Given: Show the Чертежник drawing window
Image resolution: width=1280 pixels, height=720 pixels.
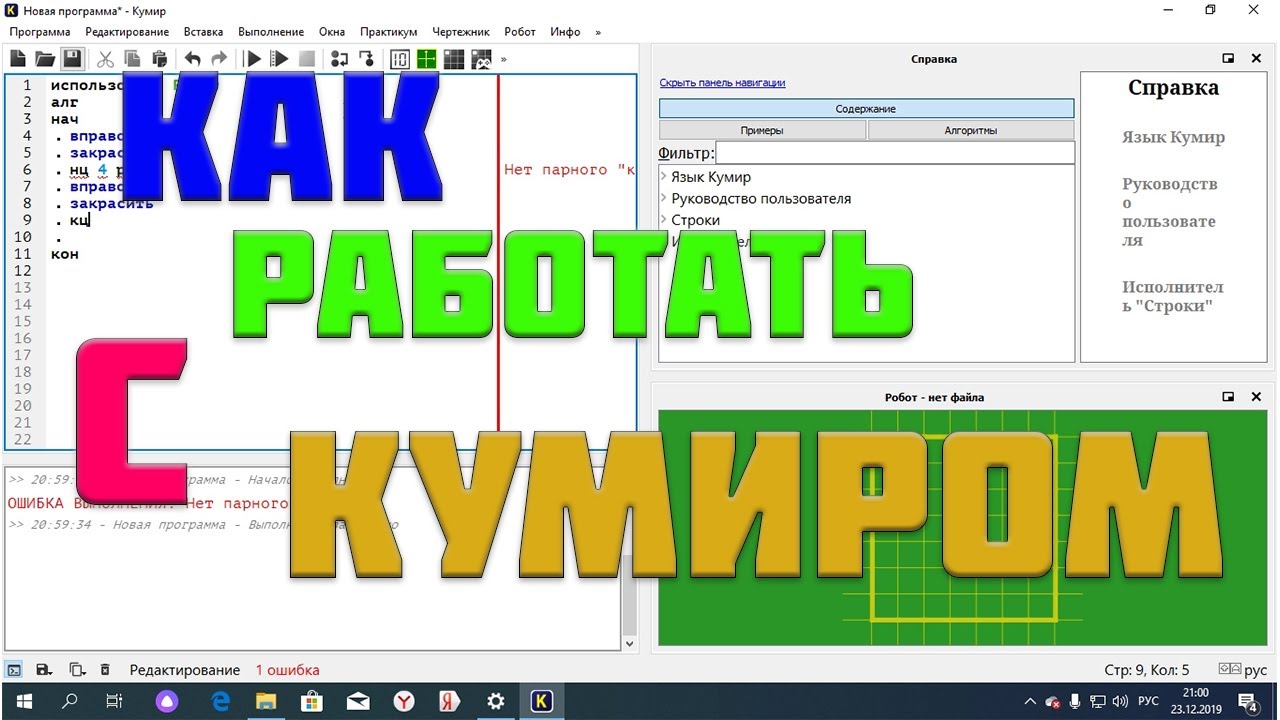Looking at the screenshot, I should 427,59.
